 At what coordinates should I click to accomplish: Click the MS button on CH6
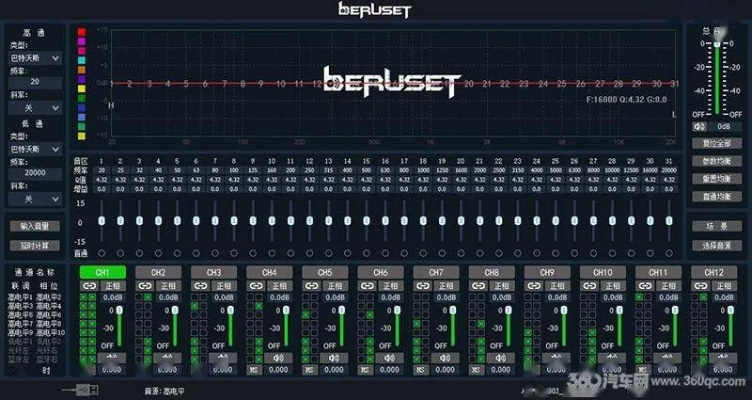click(366, 369)
